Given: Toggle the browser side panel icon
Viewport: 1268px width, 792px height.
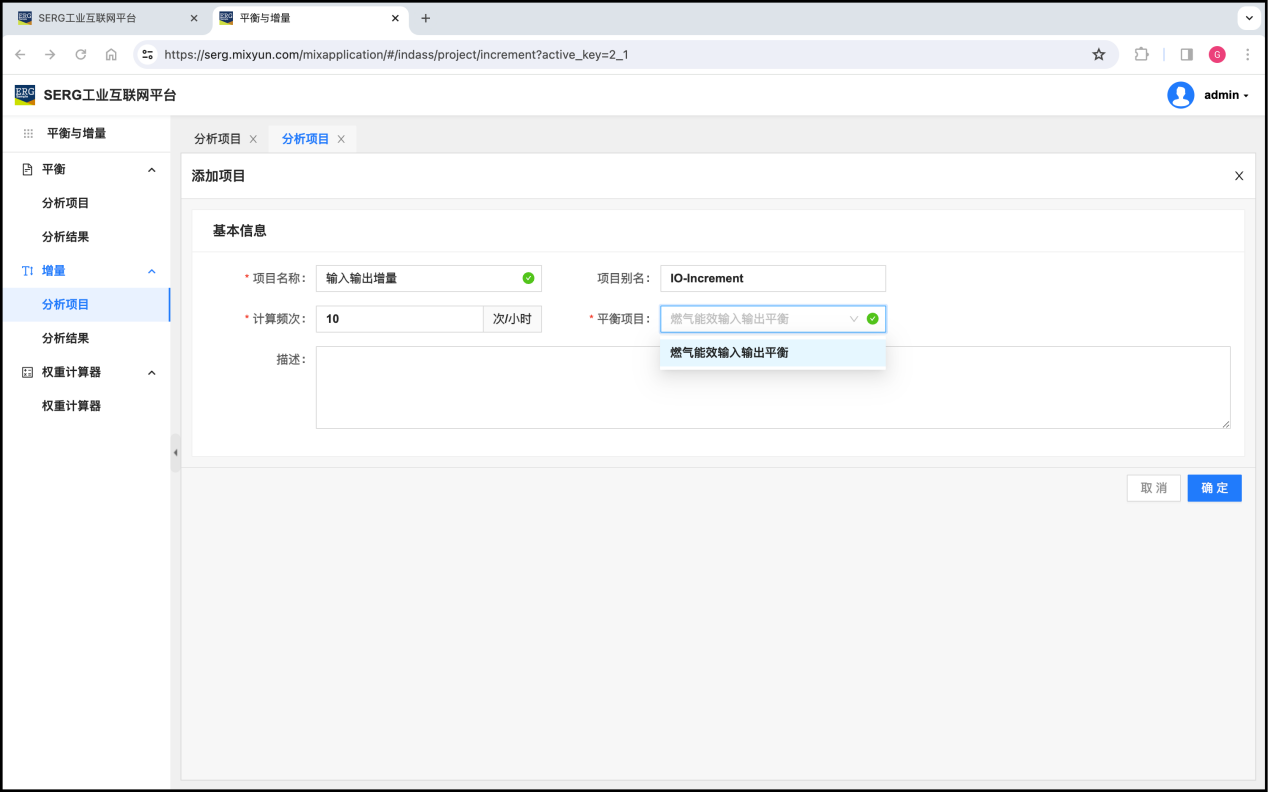Looking at the screenshot, I should 1186,55.
